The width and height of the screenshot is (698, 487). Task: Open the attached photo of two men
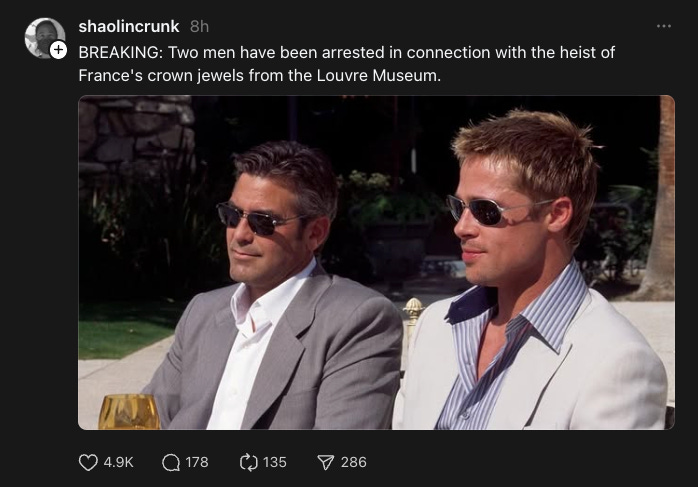(376, 262)
